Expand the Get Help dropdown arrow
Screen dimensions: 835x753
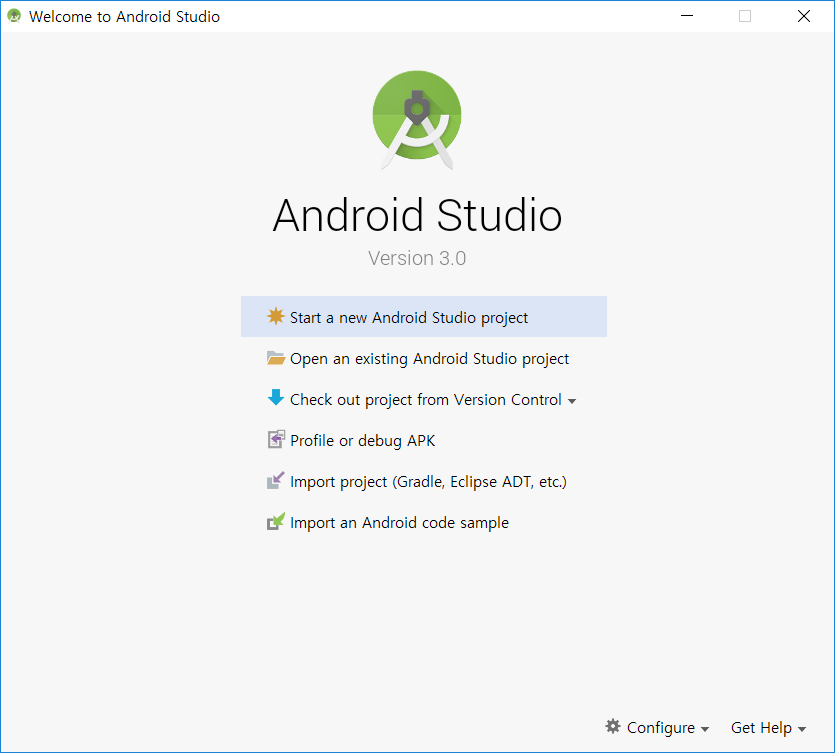802,729
